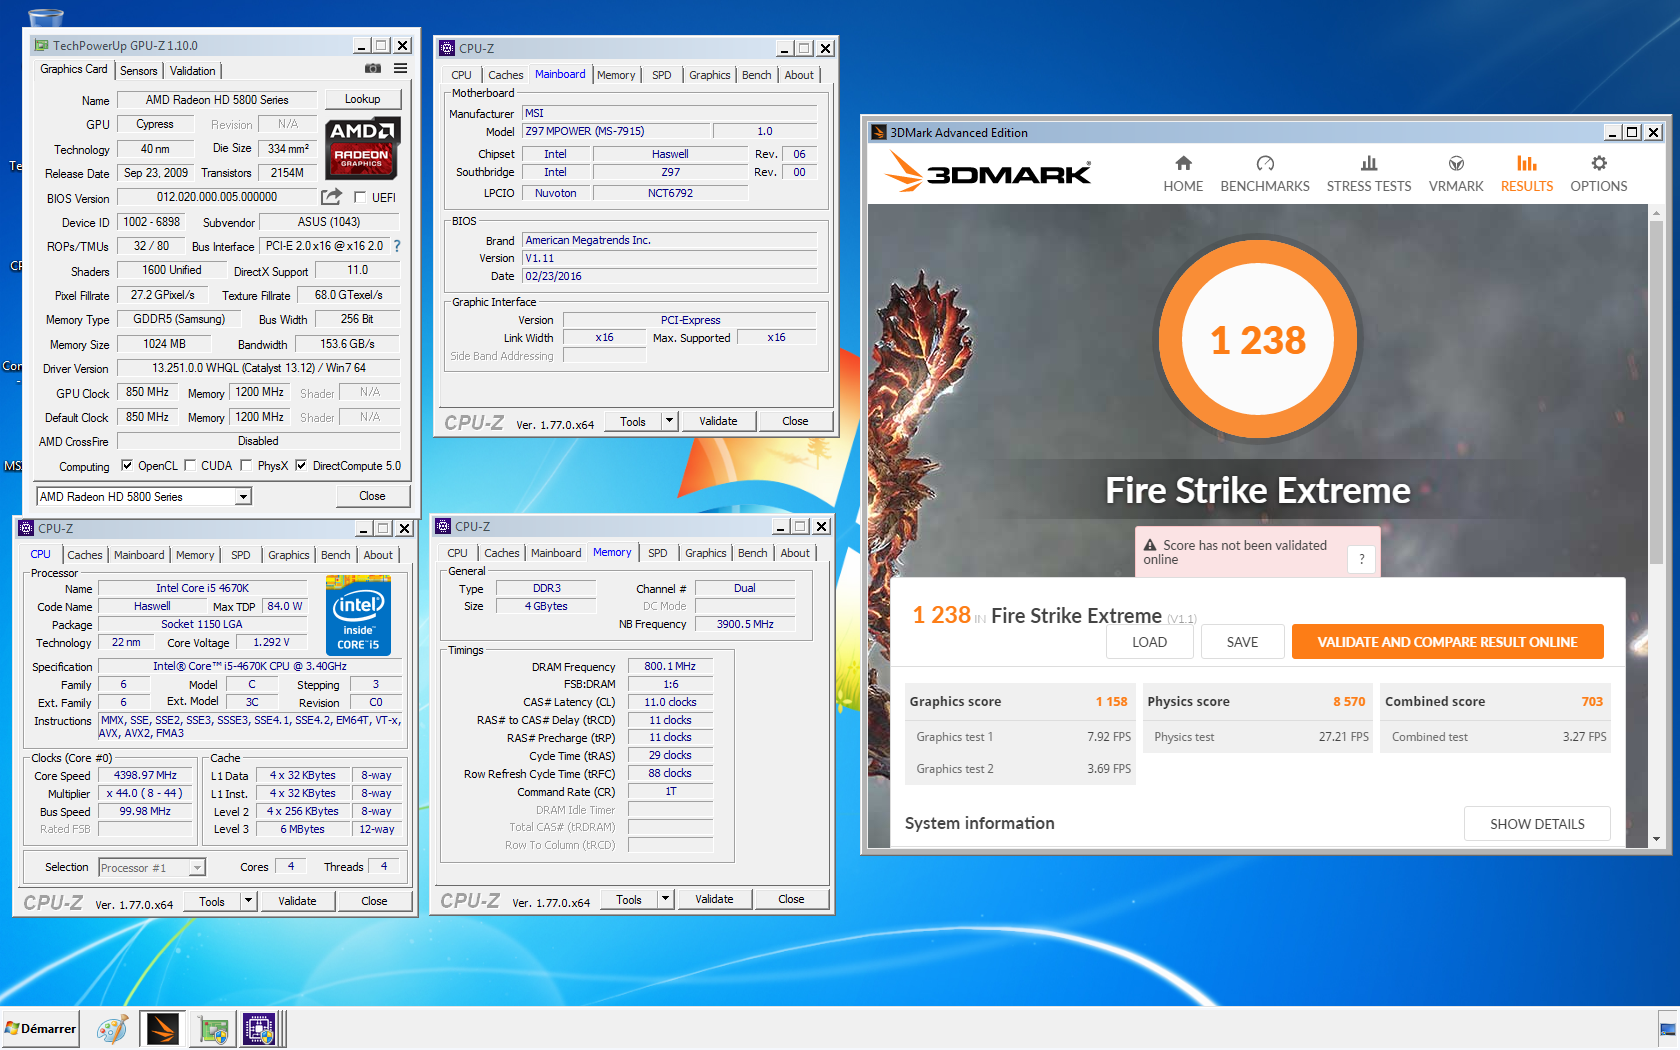Open SPD tab in Mainboard CPU-Z window
This screenshot has height=1050, width=1680.
(662, 75)
